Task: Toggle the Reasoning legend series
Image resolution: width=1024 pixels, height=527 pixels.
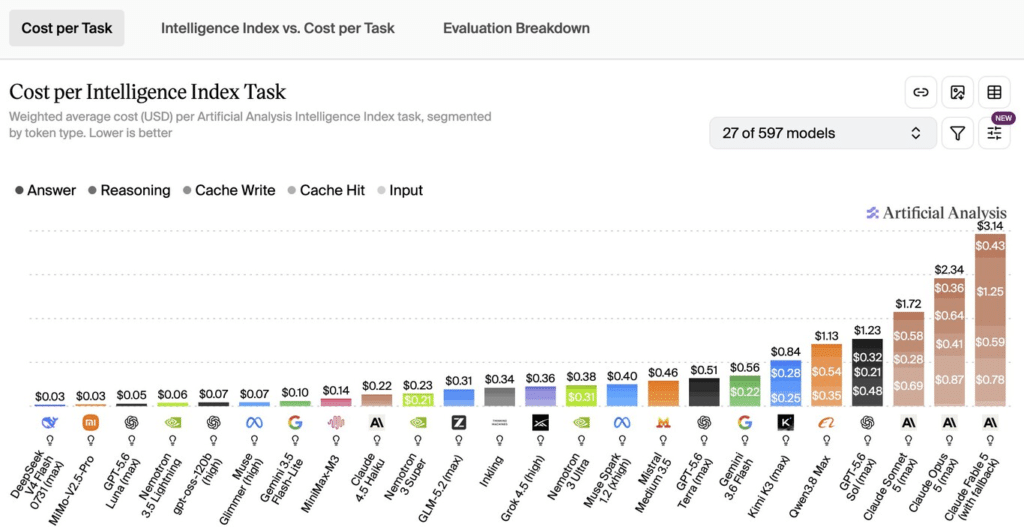Action: coord(129,191)
